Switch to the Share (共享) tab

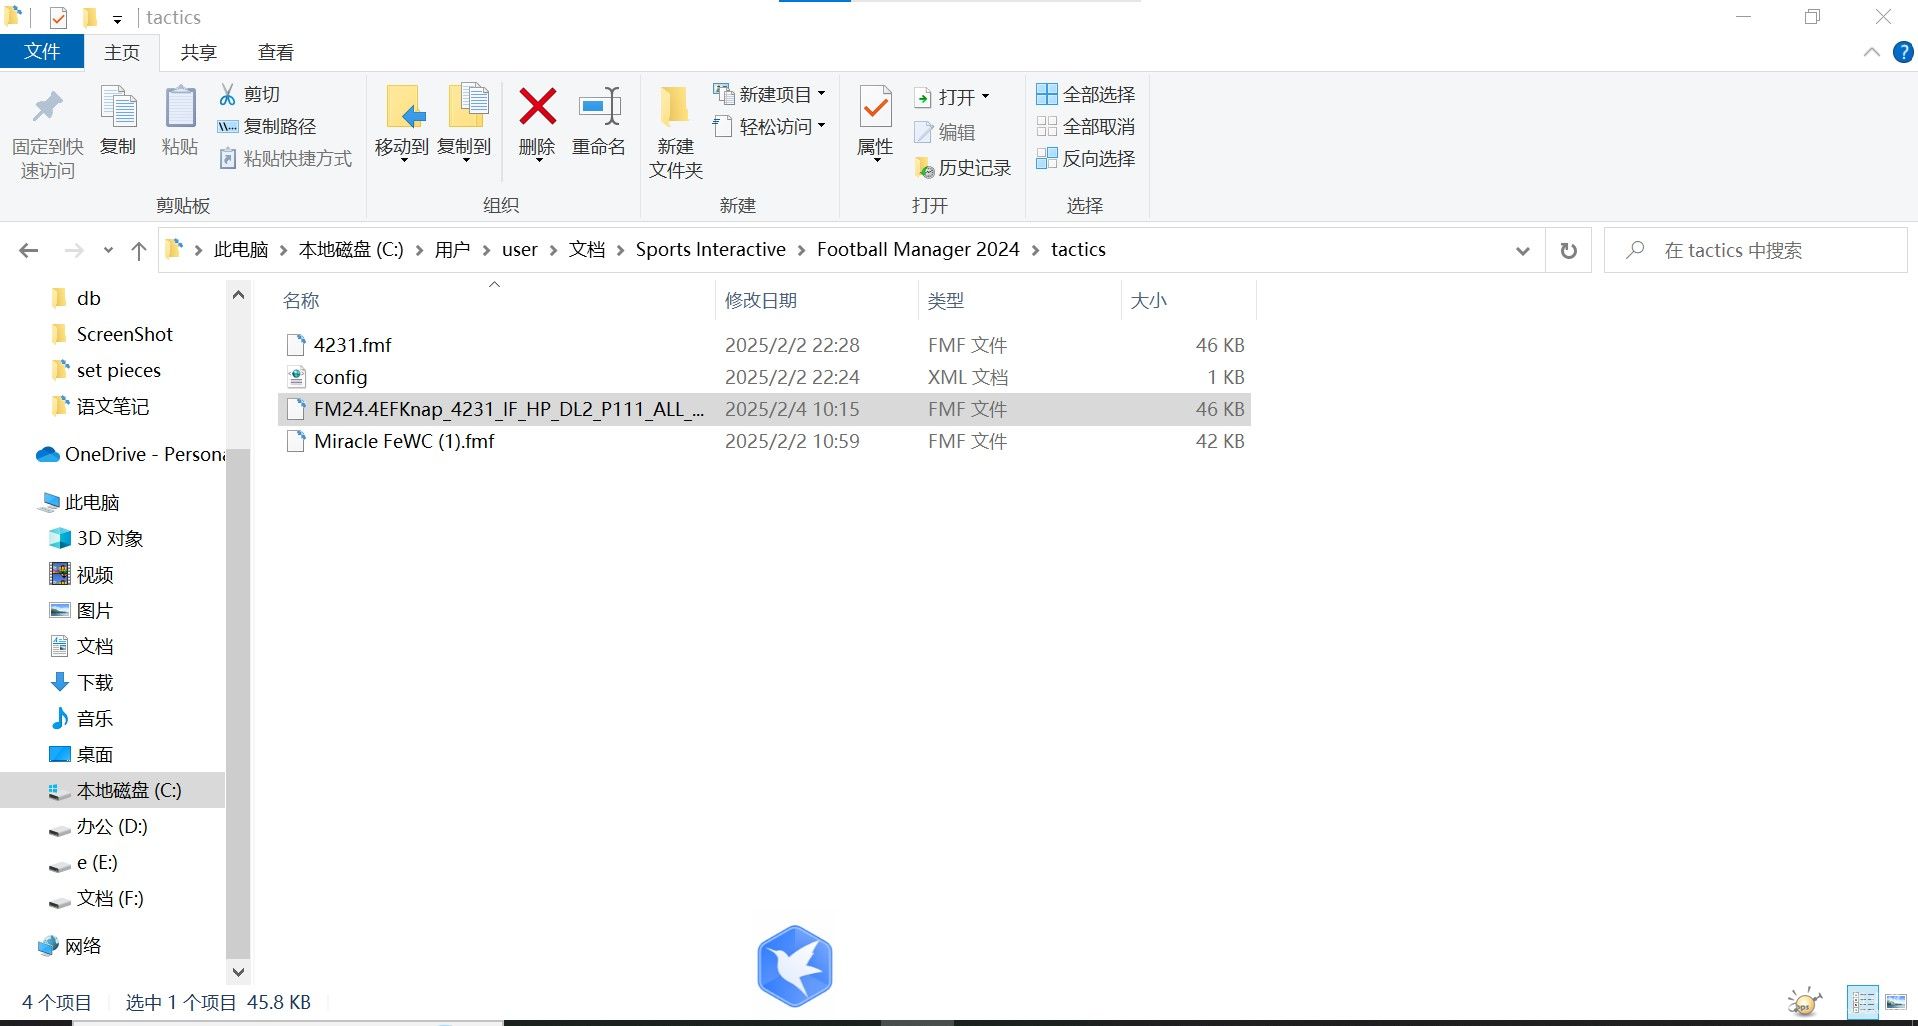198,52
